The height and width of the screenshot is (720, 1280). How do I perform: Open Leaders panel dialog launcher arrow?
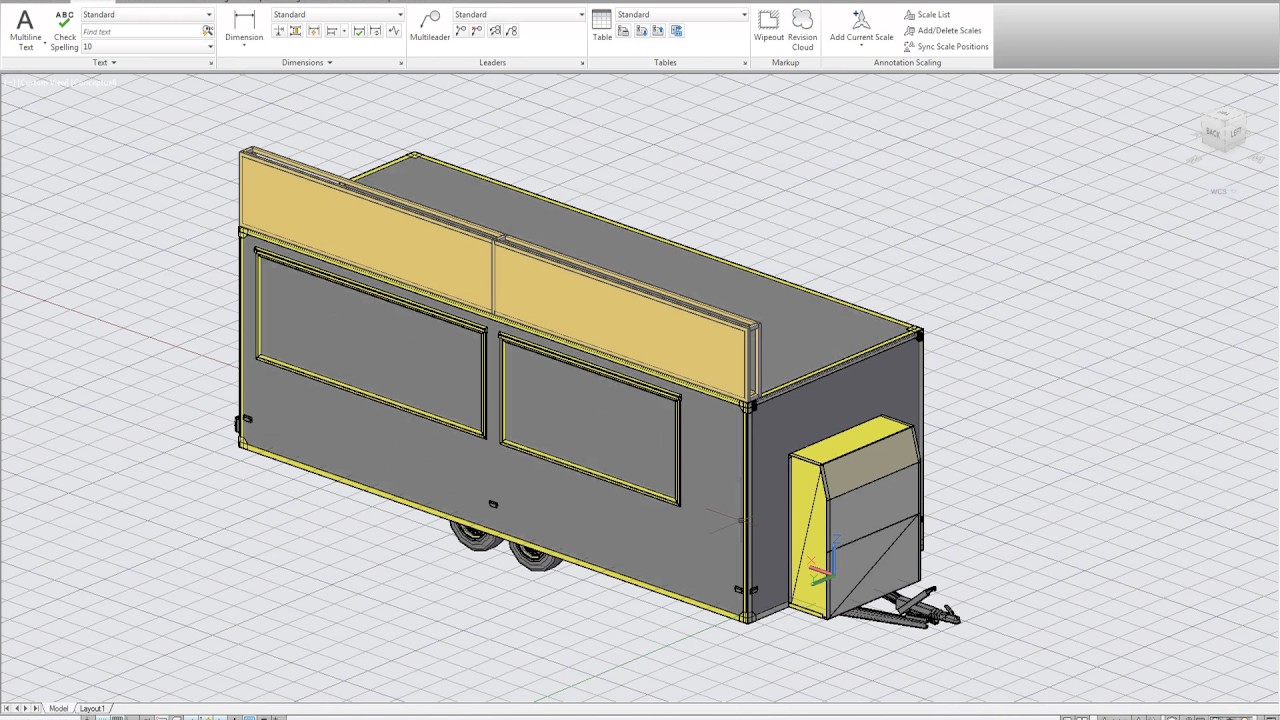(582, 63)
